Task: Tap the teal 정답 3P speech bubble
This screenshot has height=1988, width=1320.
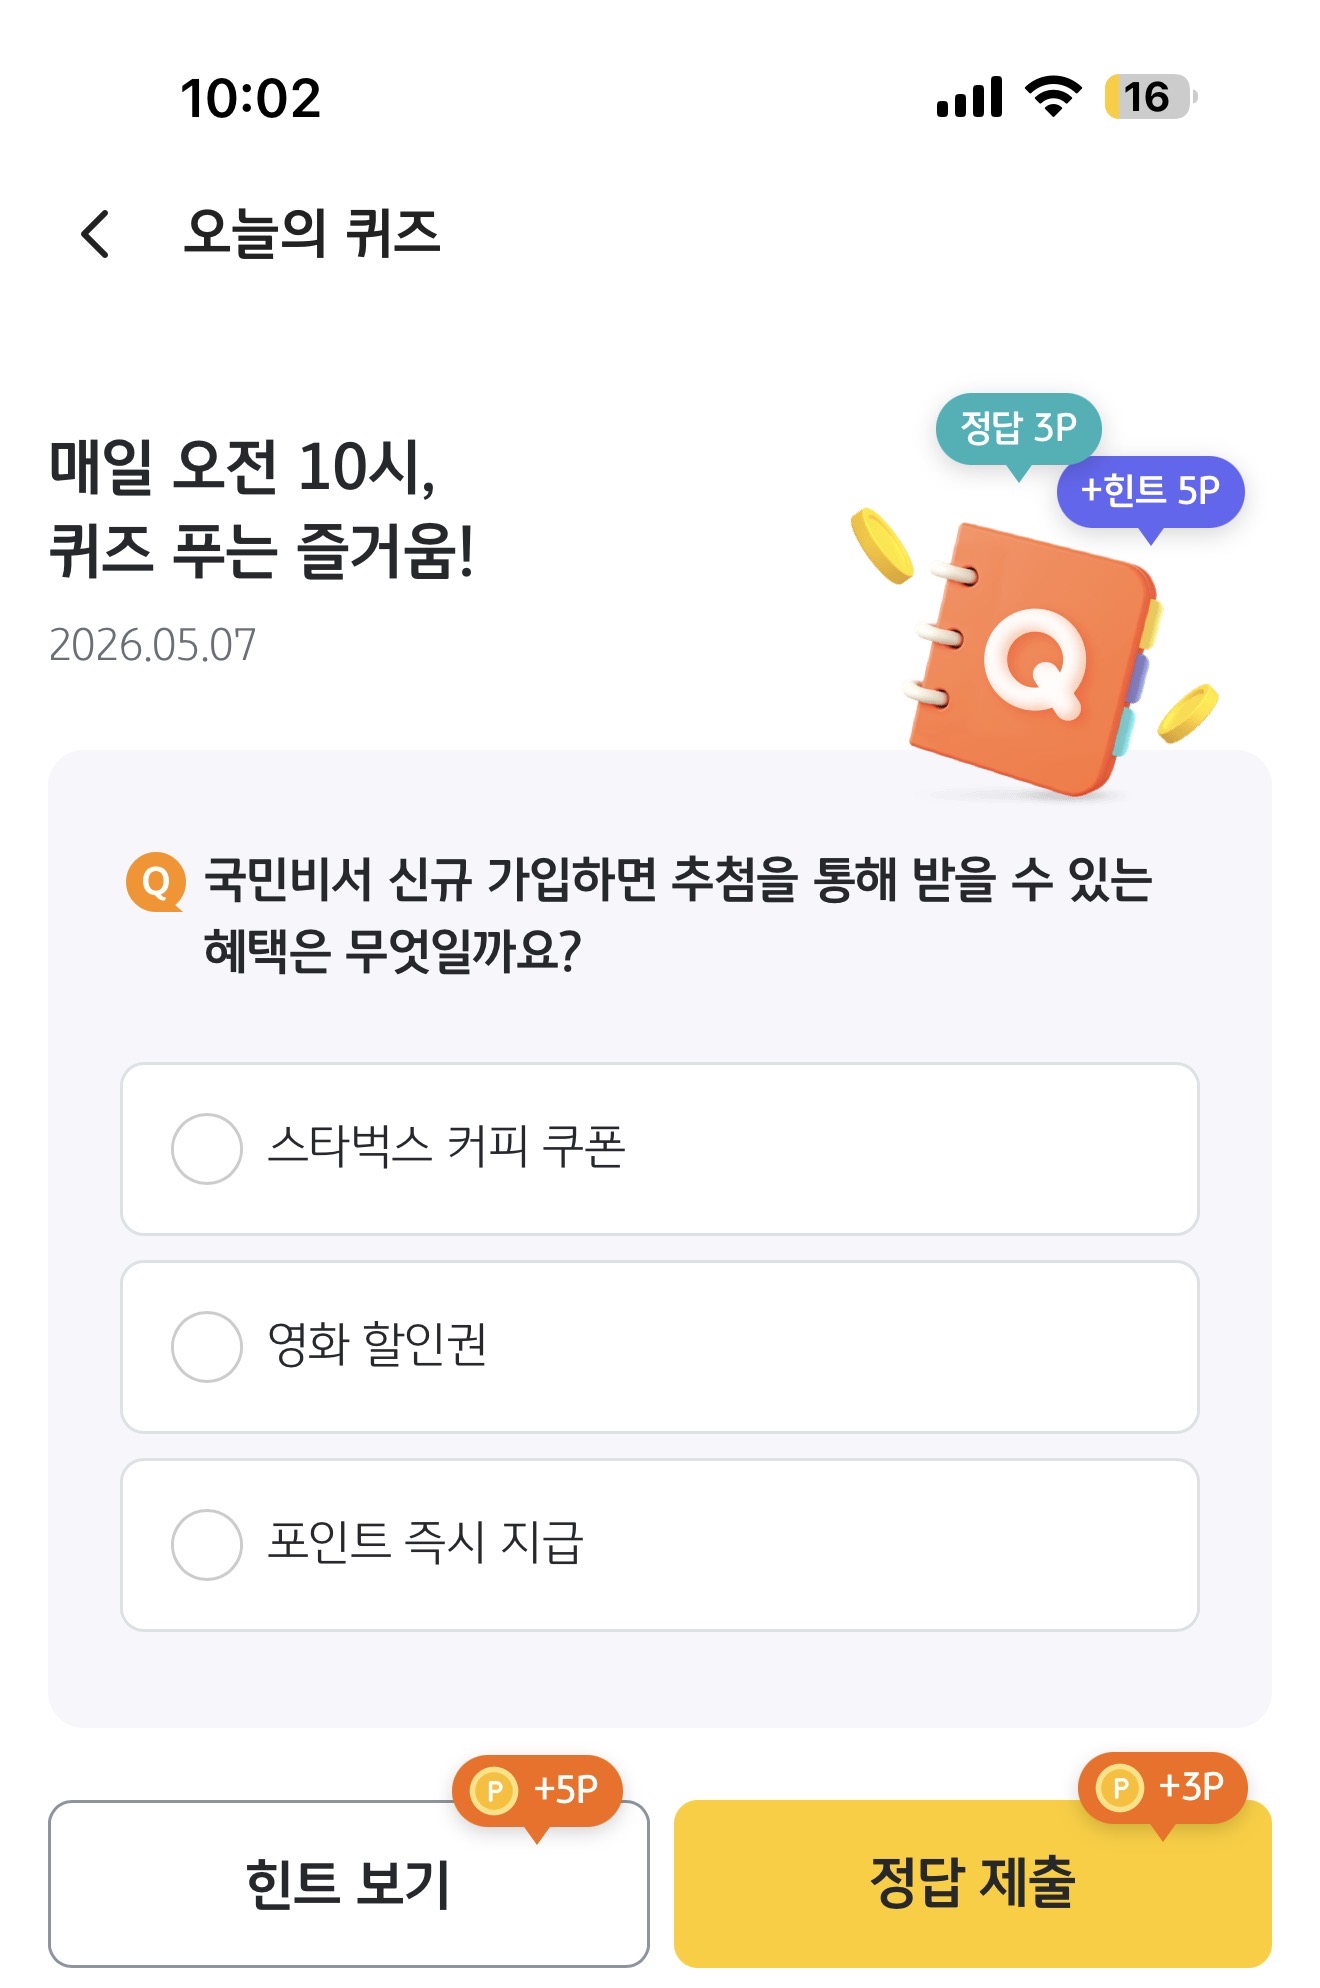Action: coord(1018,430)
